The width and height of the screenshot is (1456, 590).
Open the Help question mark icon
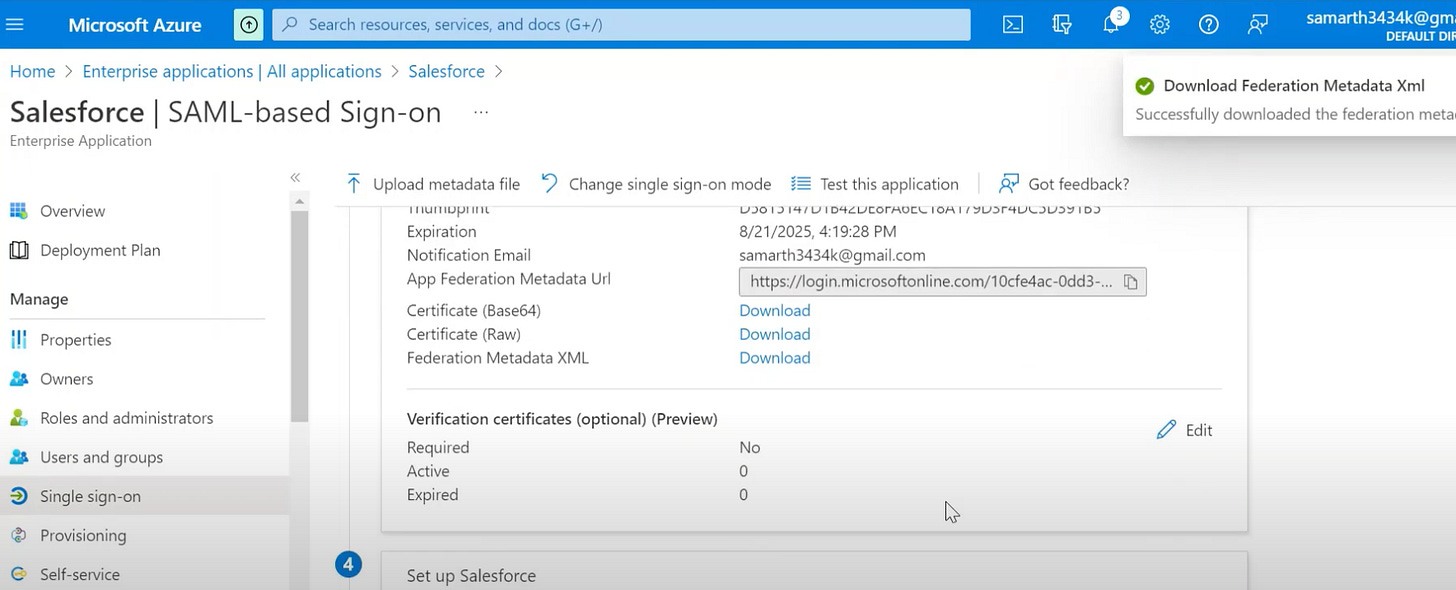[1209, 25]
